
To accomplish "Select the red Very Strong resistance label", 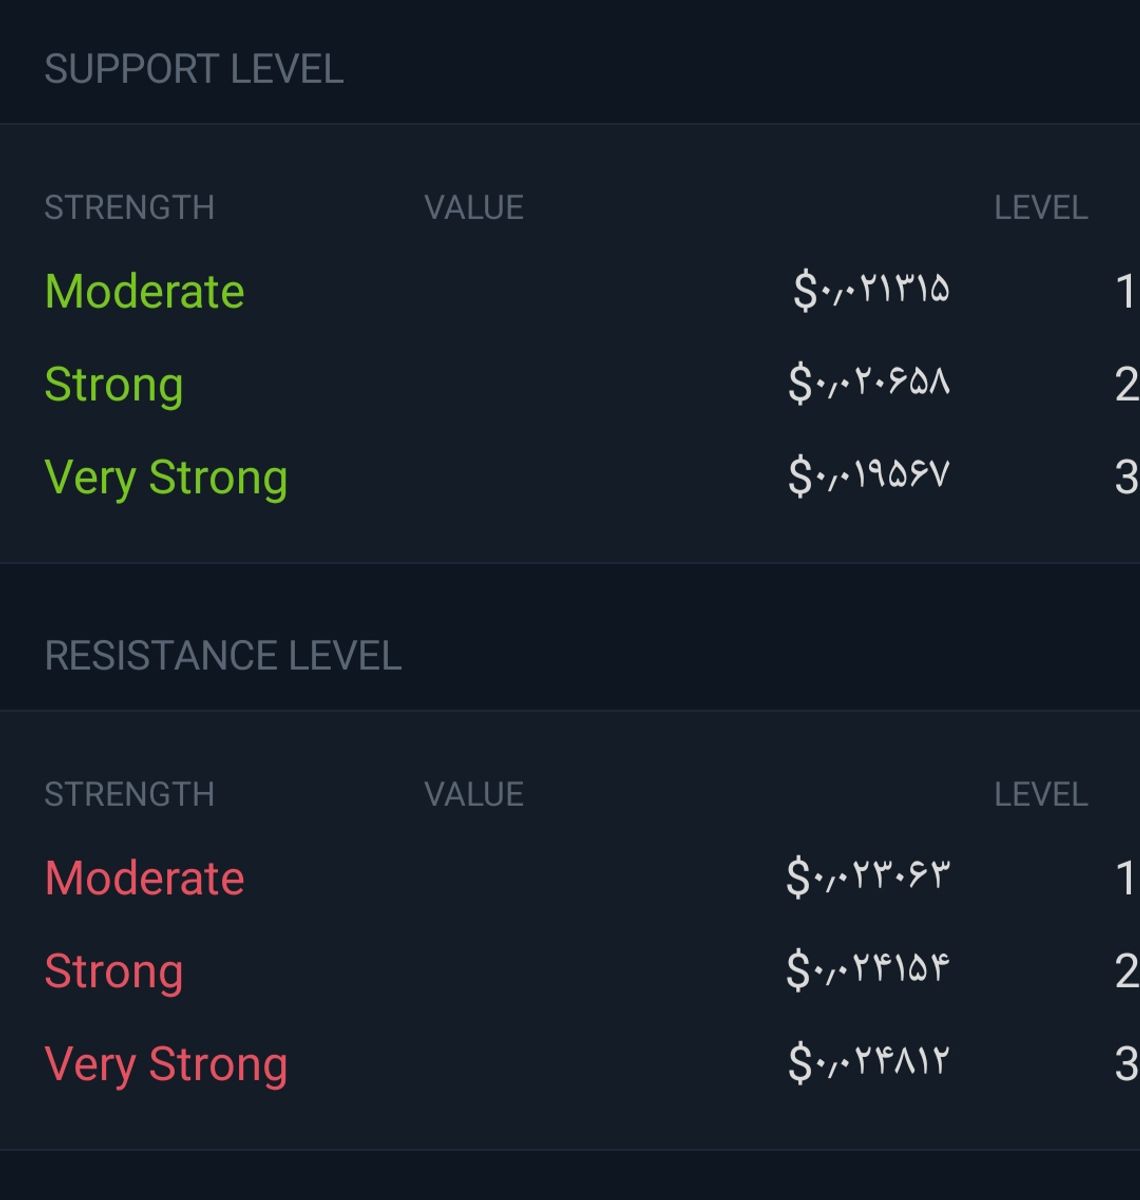I will [x=166, y=1065].
